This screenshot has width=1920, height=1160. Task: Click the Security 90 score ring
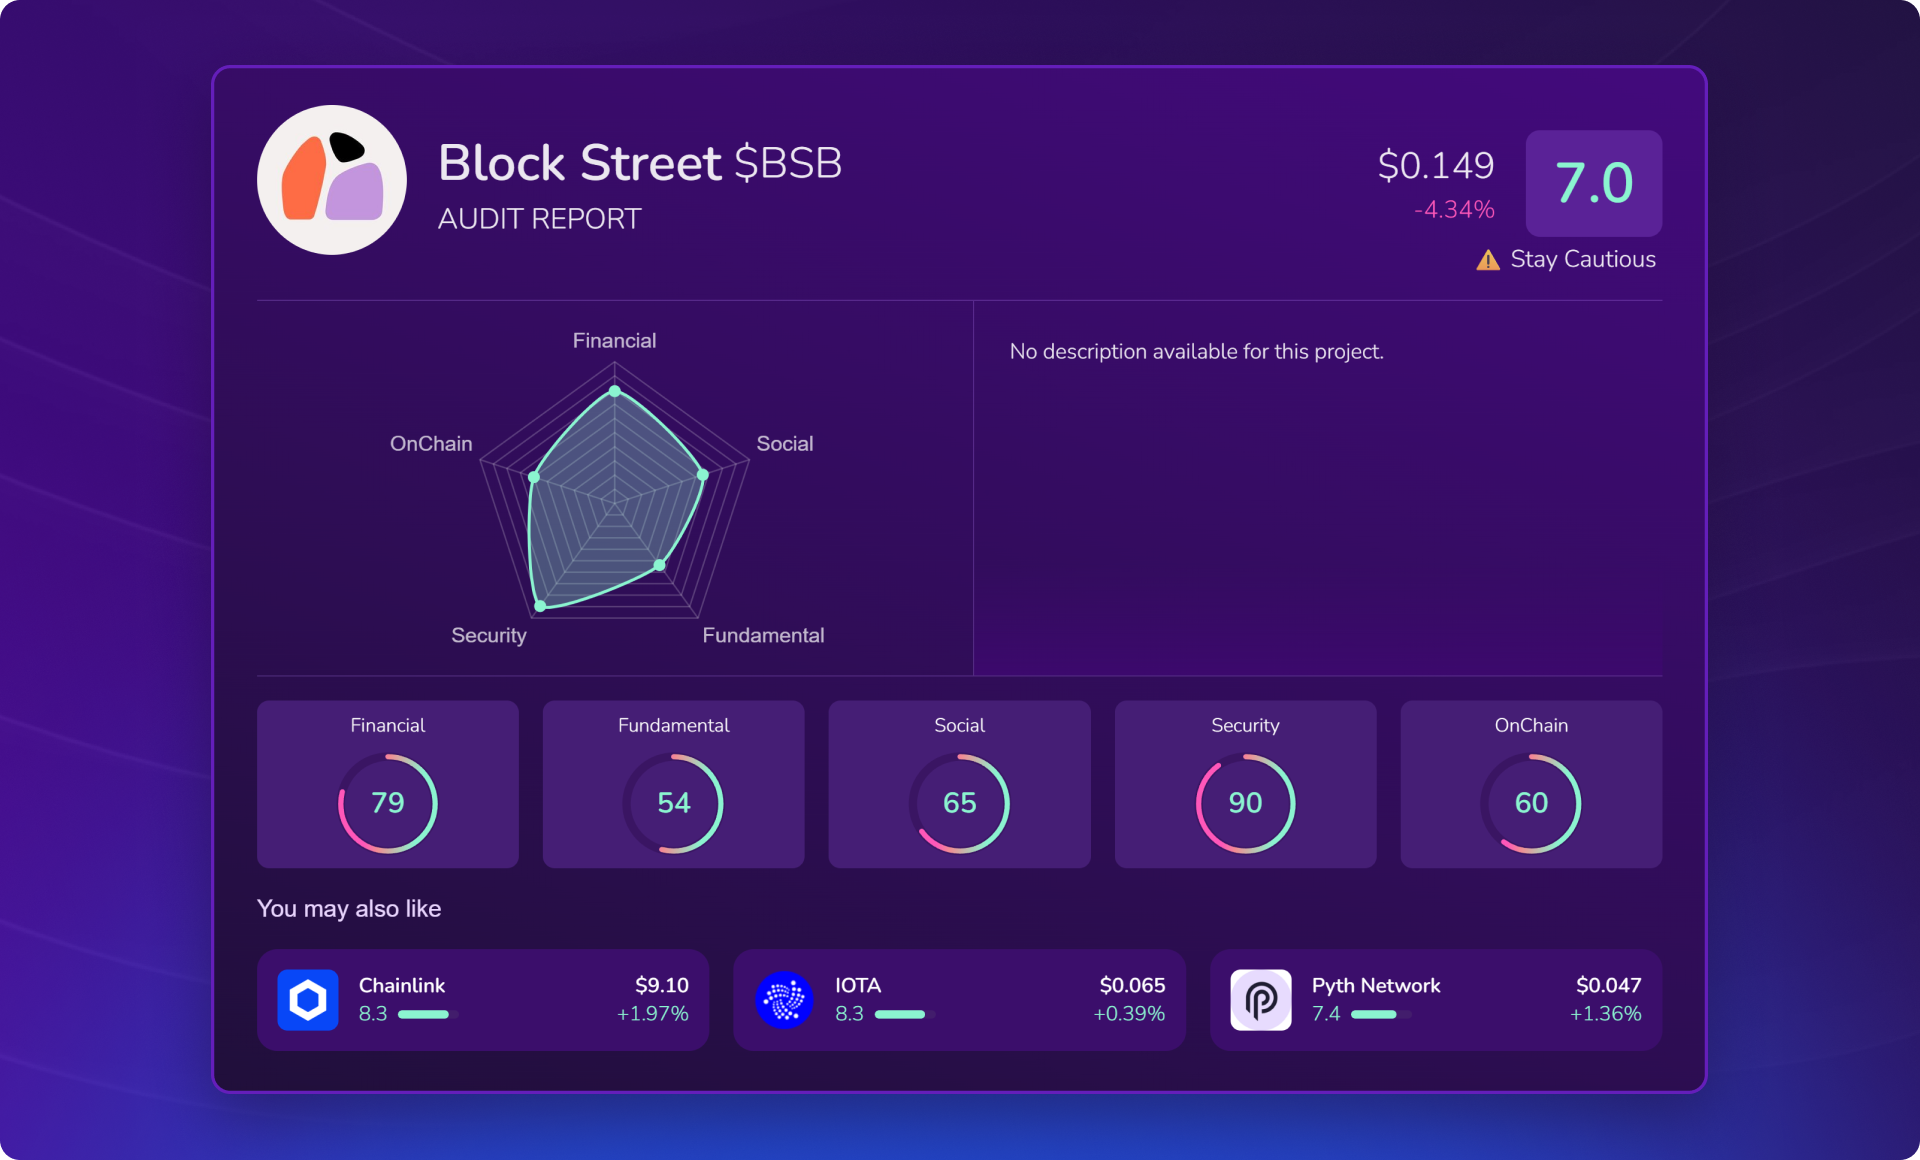pos(1245,803)
